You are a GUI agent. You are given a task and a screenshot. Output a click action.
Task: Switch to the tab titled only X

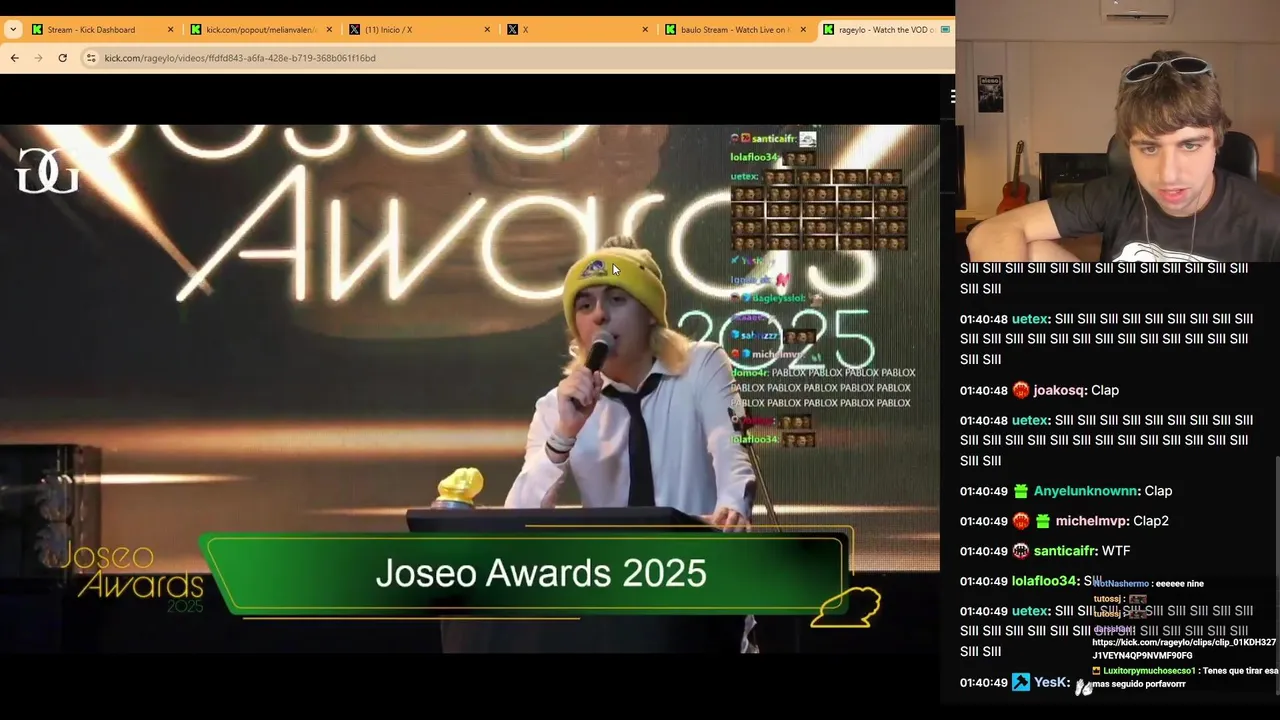point(578,29)
